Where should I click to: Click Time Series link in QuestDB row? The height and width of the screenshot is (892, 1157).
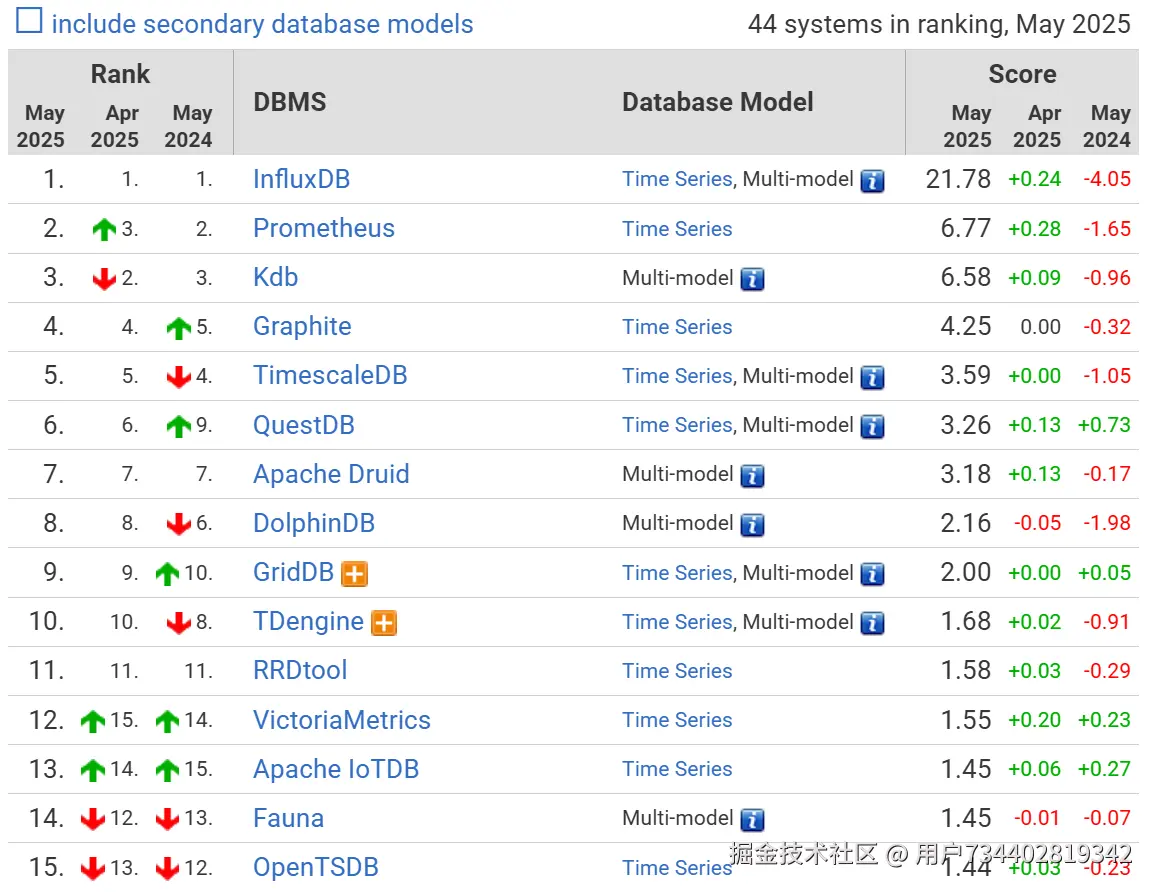(677, 426)
